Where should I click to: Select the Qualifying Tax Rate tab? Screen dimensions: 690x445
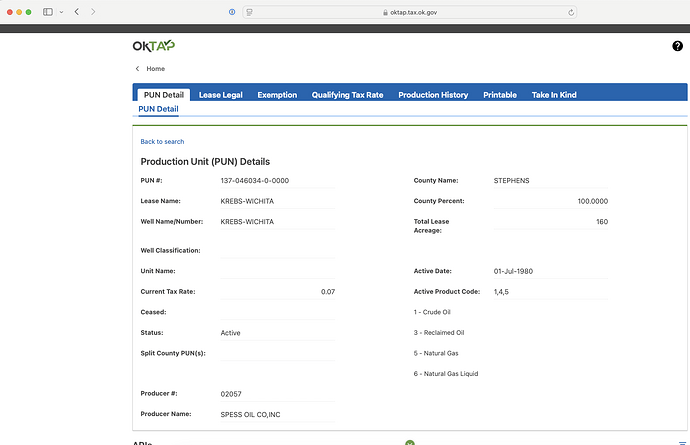coord(347,95)
